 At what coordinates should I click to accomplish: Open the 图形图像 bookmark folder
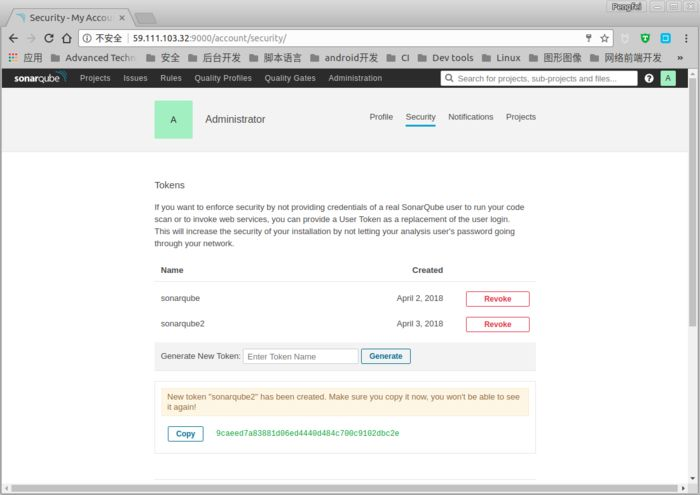pos(555,58)
